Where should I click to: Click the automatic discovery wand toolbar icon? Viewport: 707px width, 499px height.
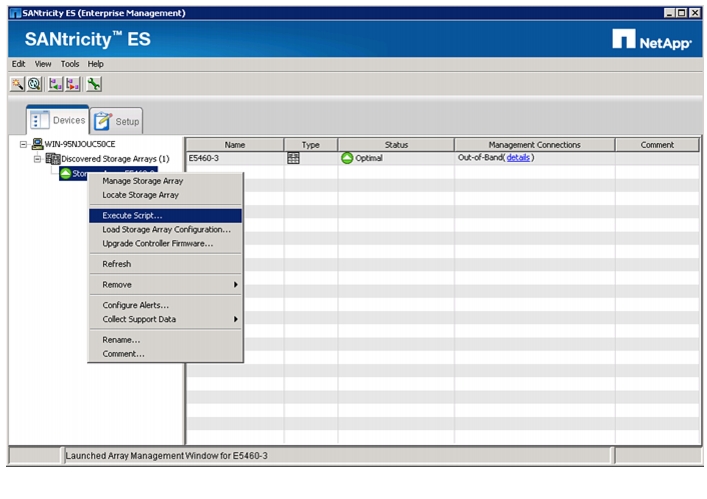17,84
